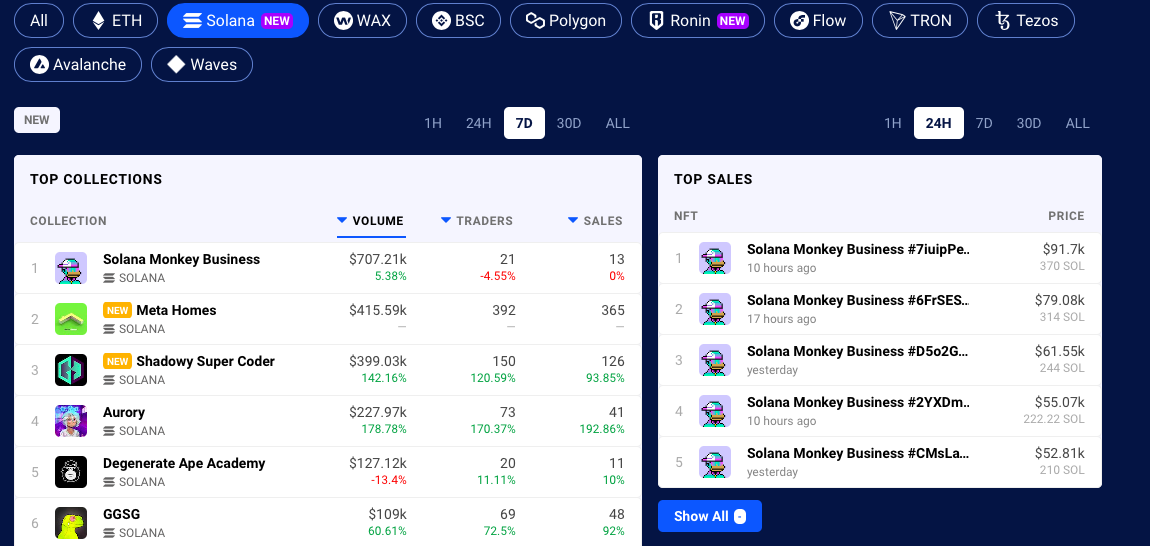Viewport: 1150px width, 546px height.
Task: Open thumbnail of sale #CMsLa
Action: click(x=714, y=462)
